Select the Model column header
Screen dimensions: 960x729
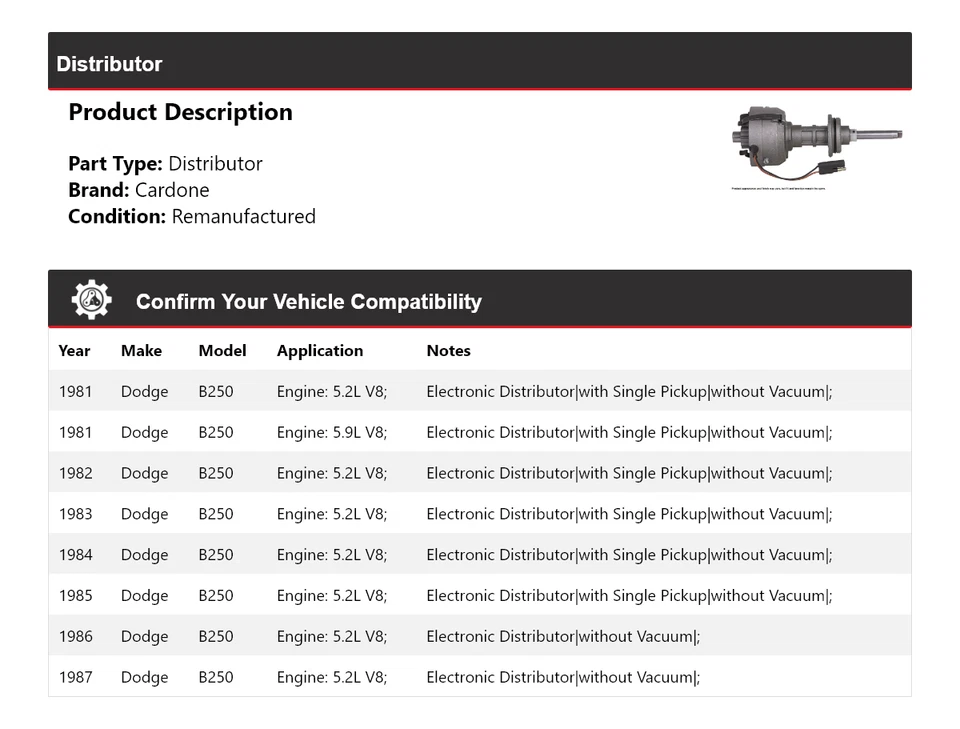tap(222, 351)
